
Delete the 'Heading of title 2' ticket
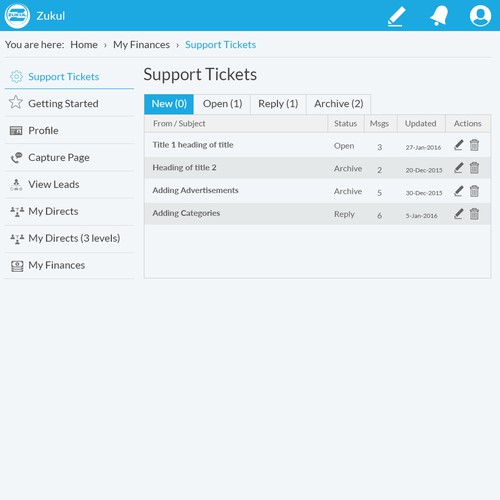tap(474, 168)
